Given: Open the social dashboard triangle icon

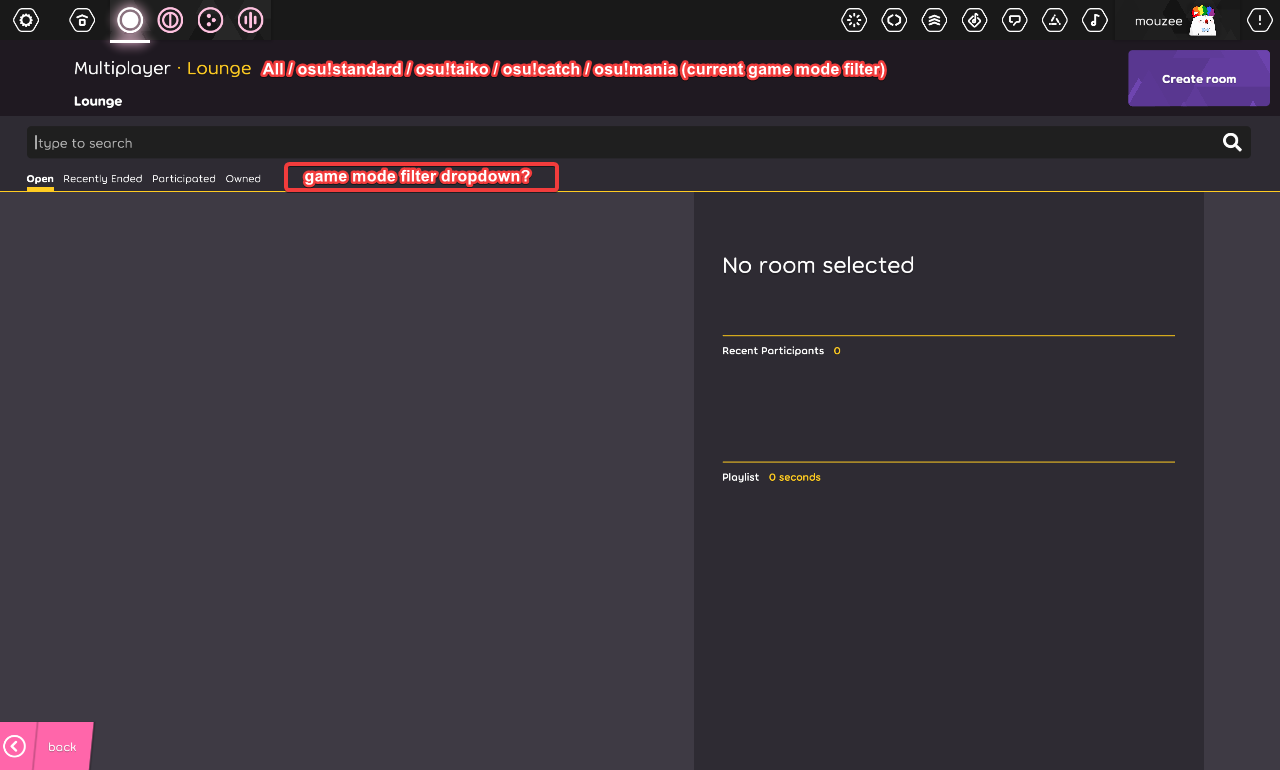Looking at the screenshot, I should click(1054, 20).
